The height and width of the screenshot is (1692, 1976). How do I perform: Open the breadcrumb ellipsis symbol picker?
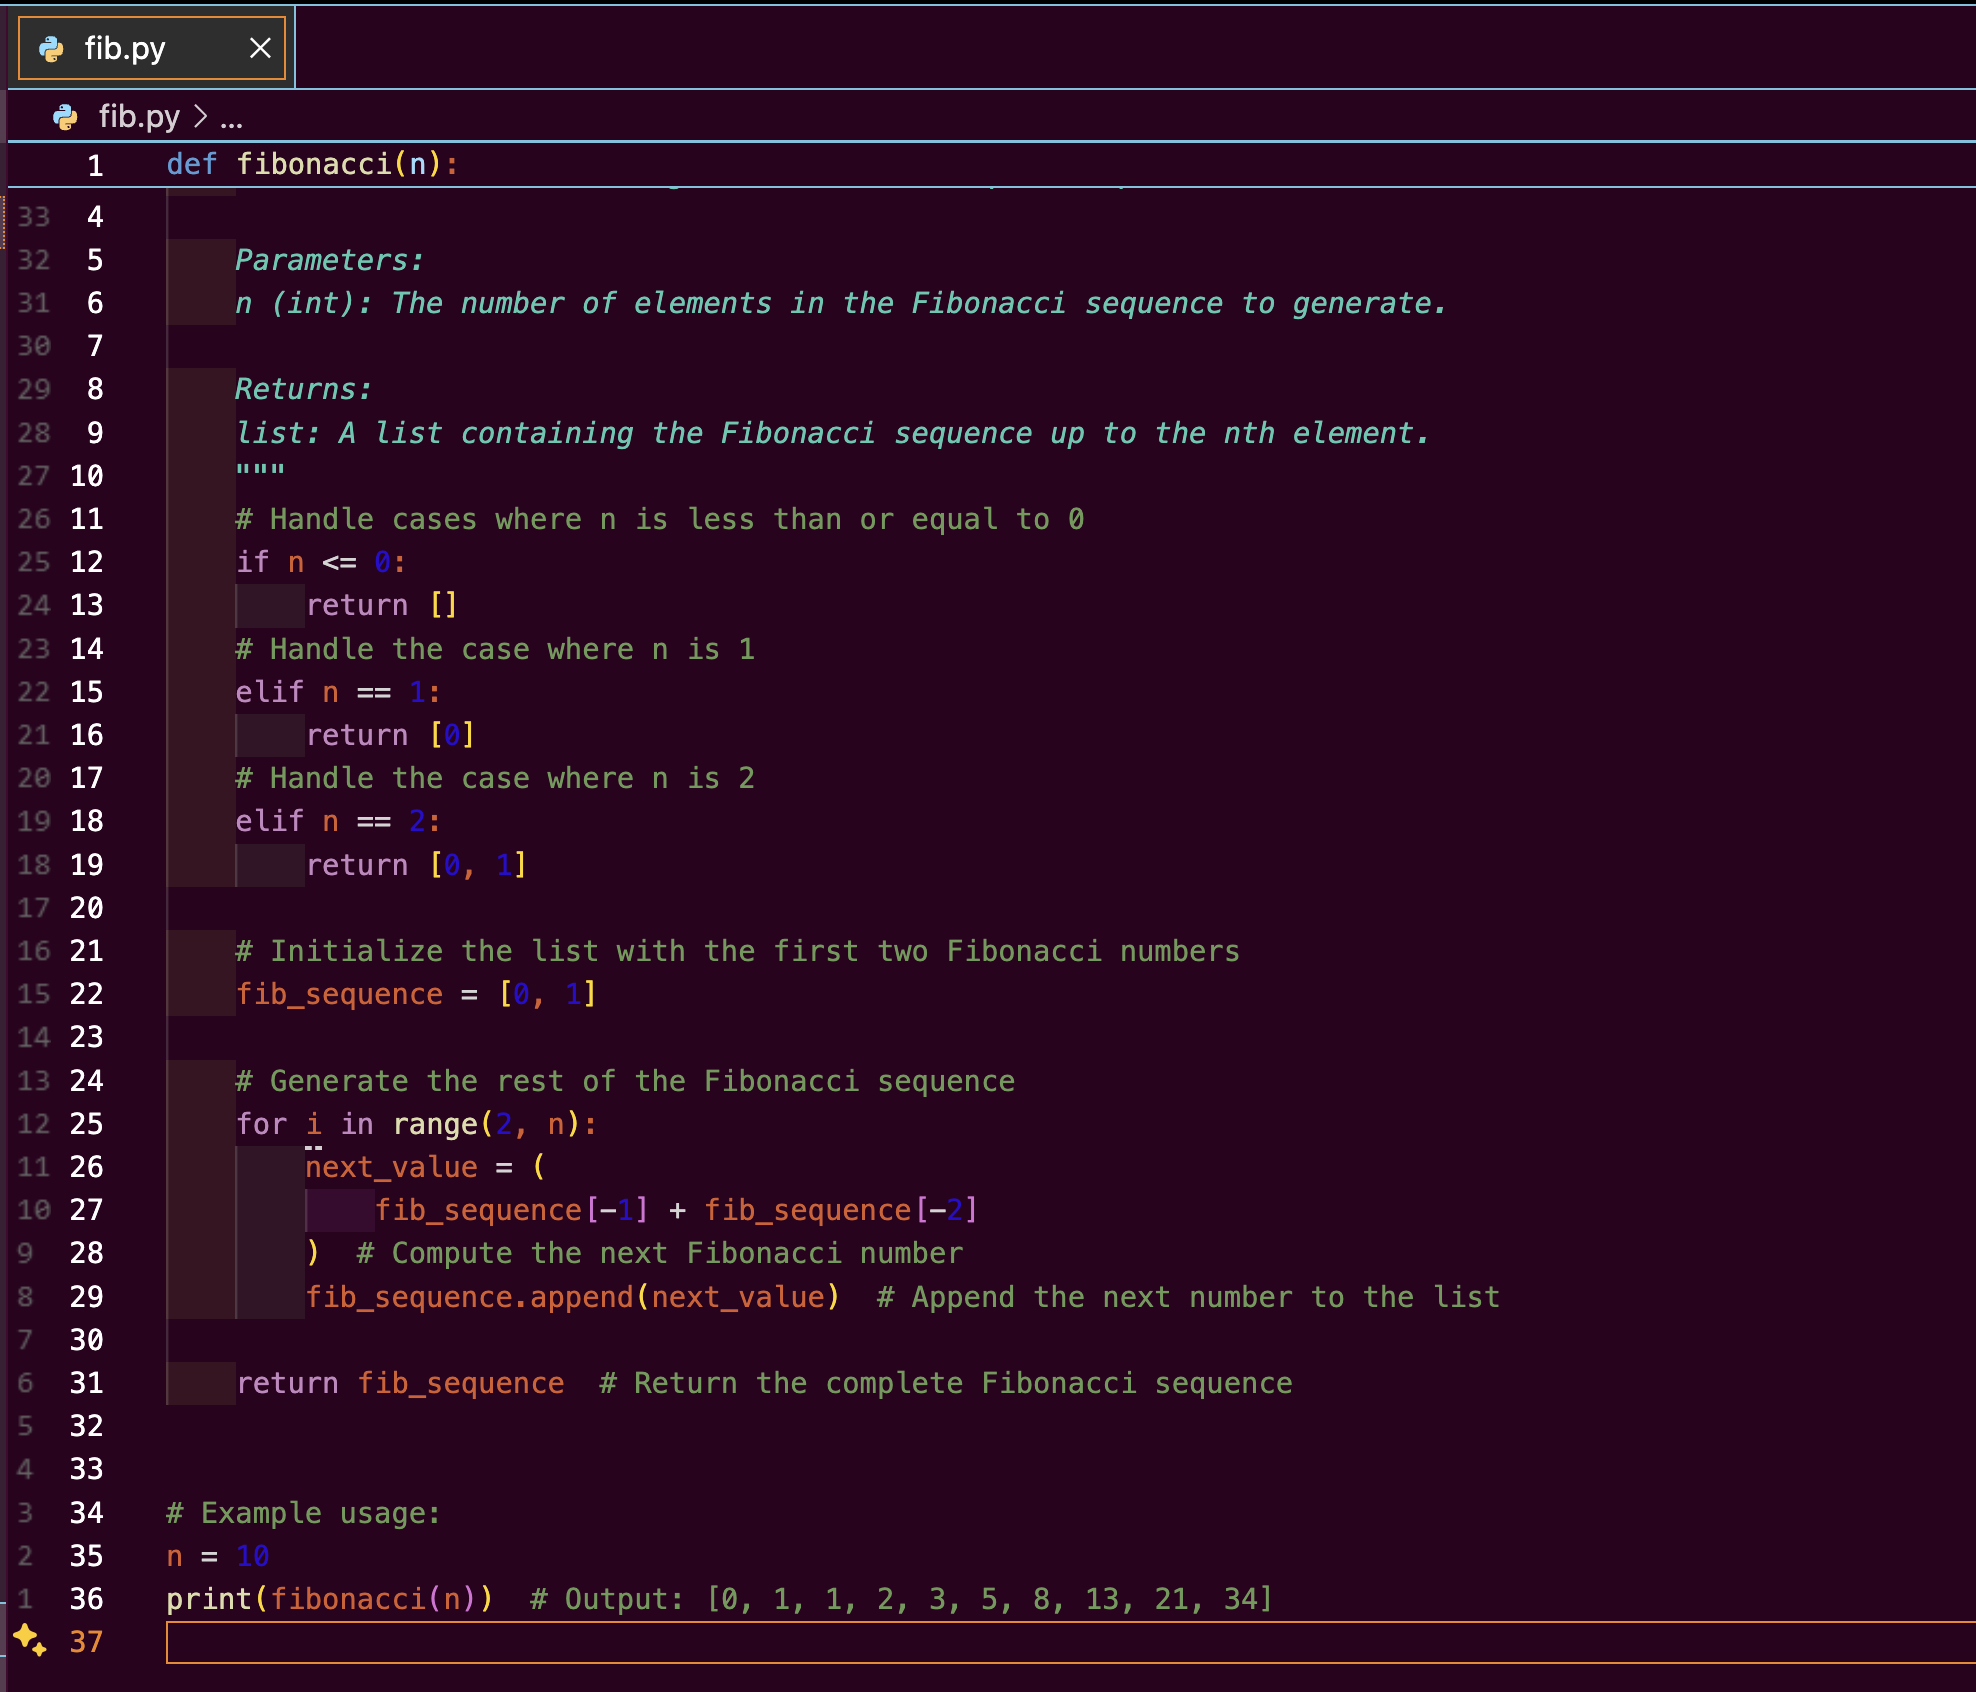pyautogui.click(x=231, y=118)
